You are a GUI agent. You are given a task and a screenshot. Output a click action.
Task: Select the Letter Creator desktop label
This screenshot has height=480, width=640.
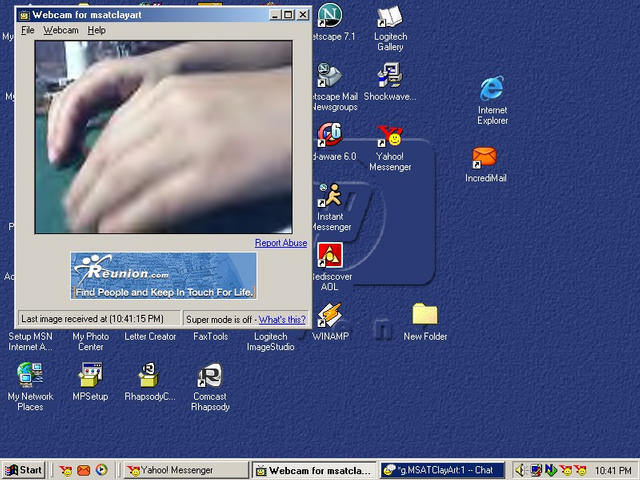point(150,337)
